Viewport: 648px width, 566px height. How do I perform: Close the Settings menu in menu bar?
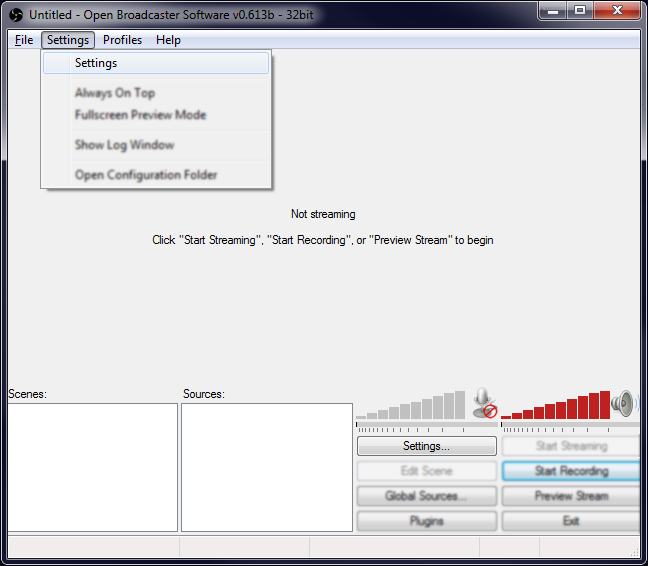[x=68, y=40]
